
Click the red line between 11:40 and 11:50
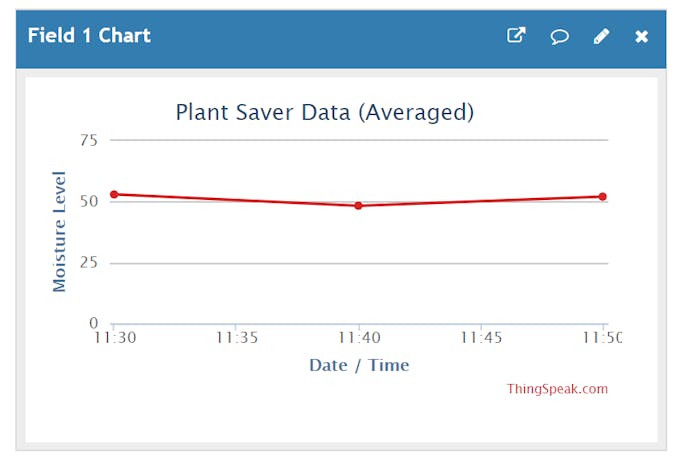click(481, 201)
